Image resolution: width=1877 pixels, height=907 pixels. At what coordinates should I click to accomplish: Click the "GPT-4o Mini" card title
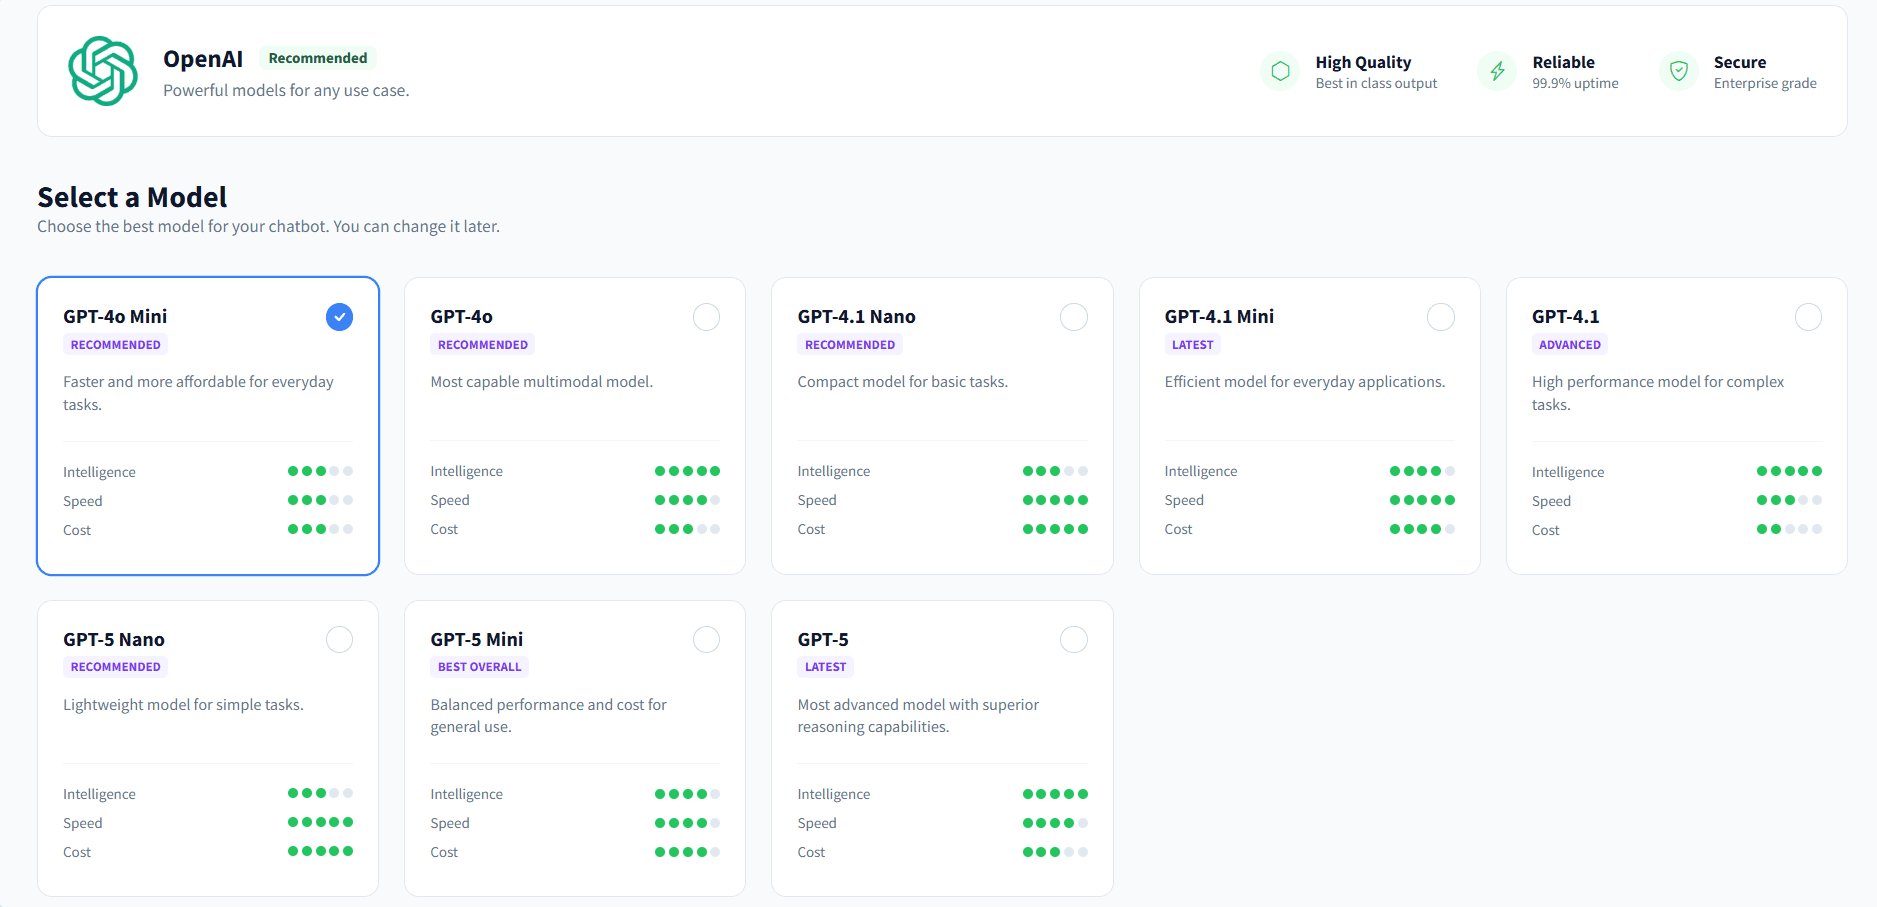tap(115, 317)
